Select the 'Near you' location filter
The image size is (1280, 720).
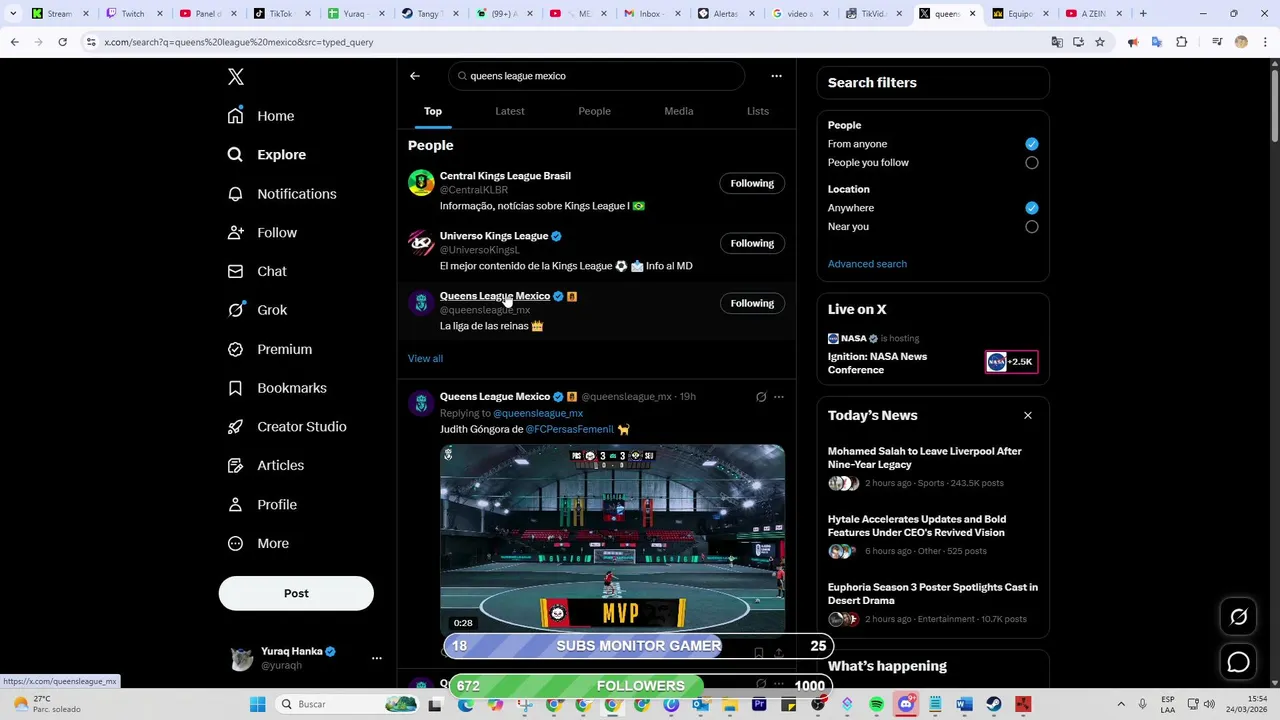tap(1032, 227)
